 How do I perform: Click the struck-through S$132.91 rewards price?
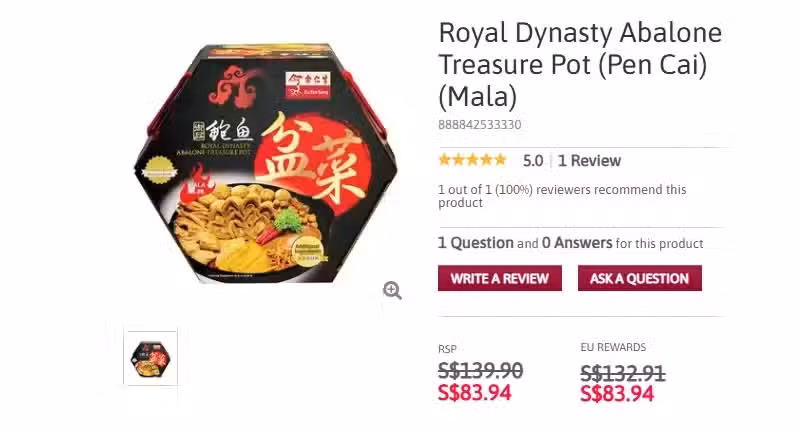(x=622, y=373)
